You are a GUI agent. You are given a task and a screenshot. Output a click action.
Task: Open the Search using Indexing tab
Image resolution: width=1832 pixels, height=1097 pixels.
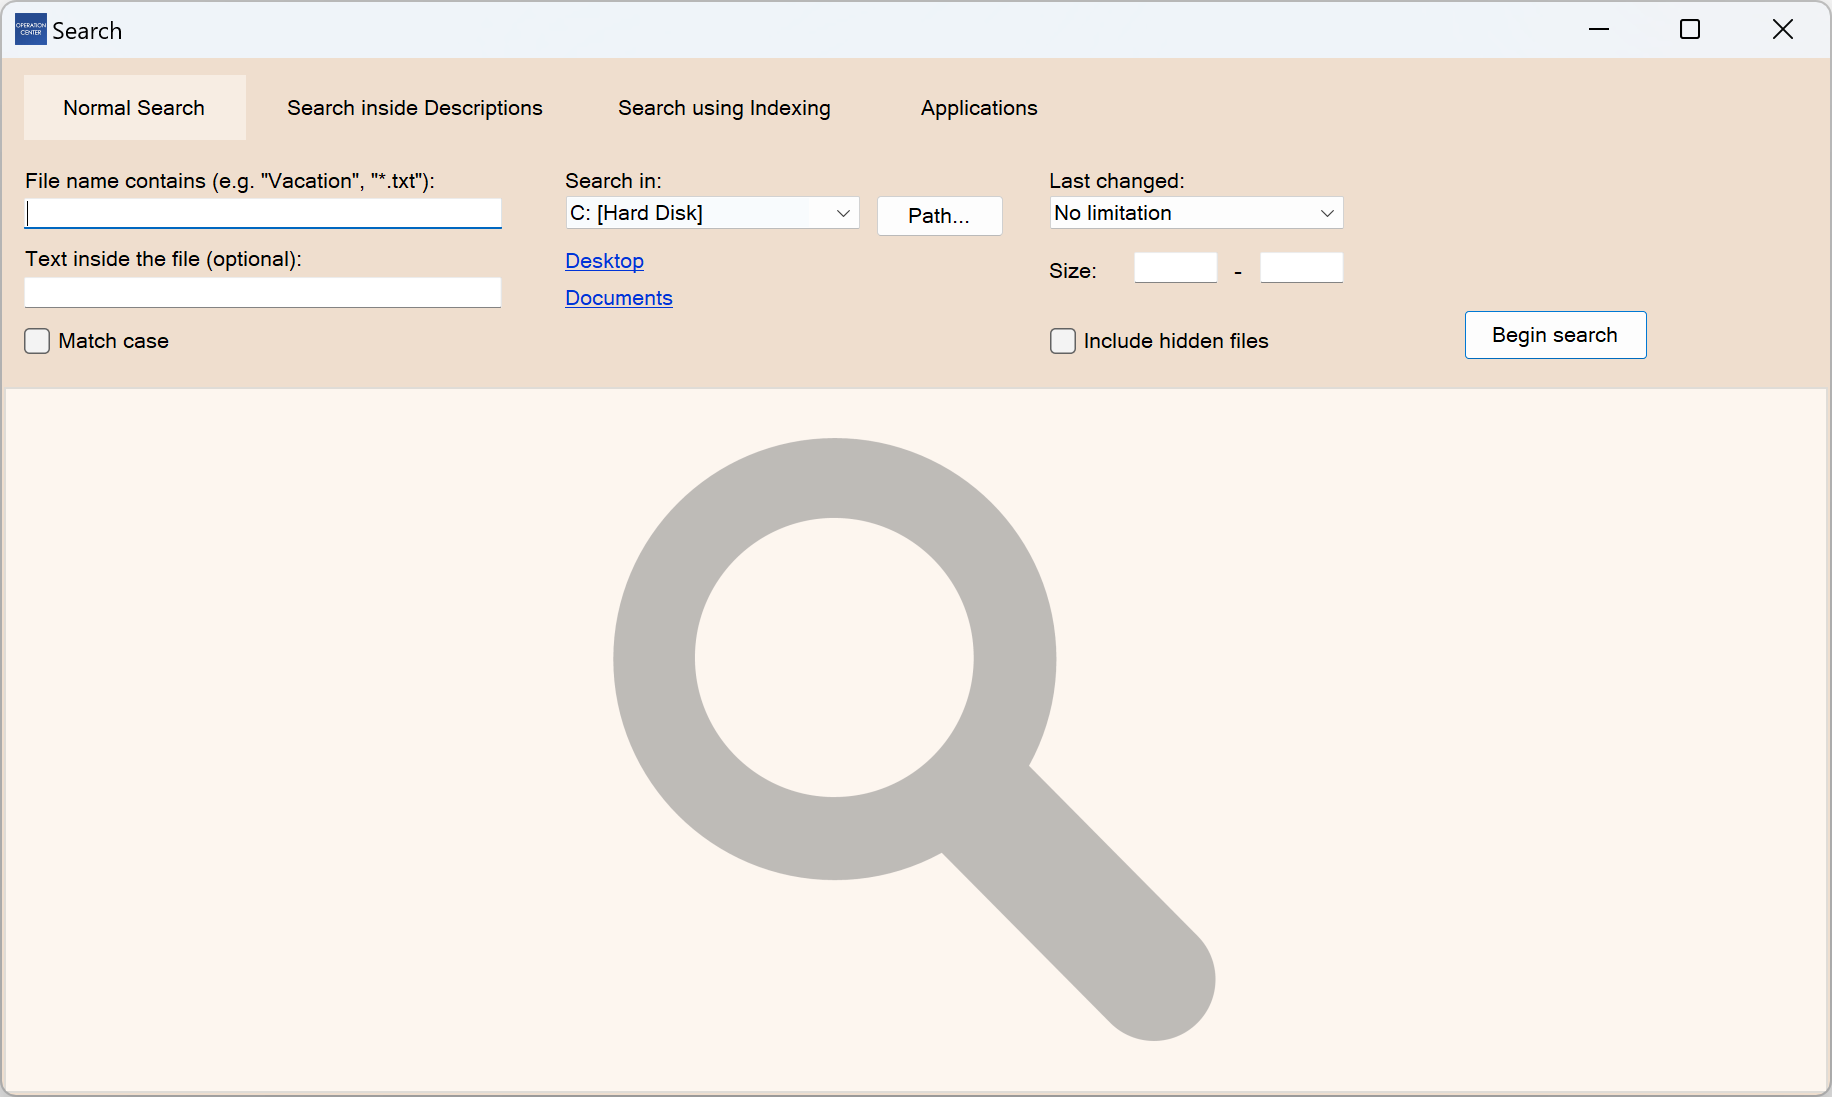(x=724, y=108)
